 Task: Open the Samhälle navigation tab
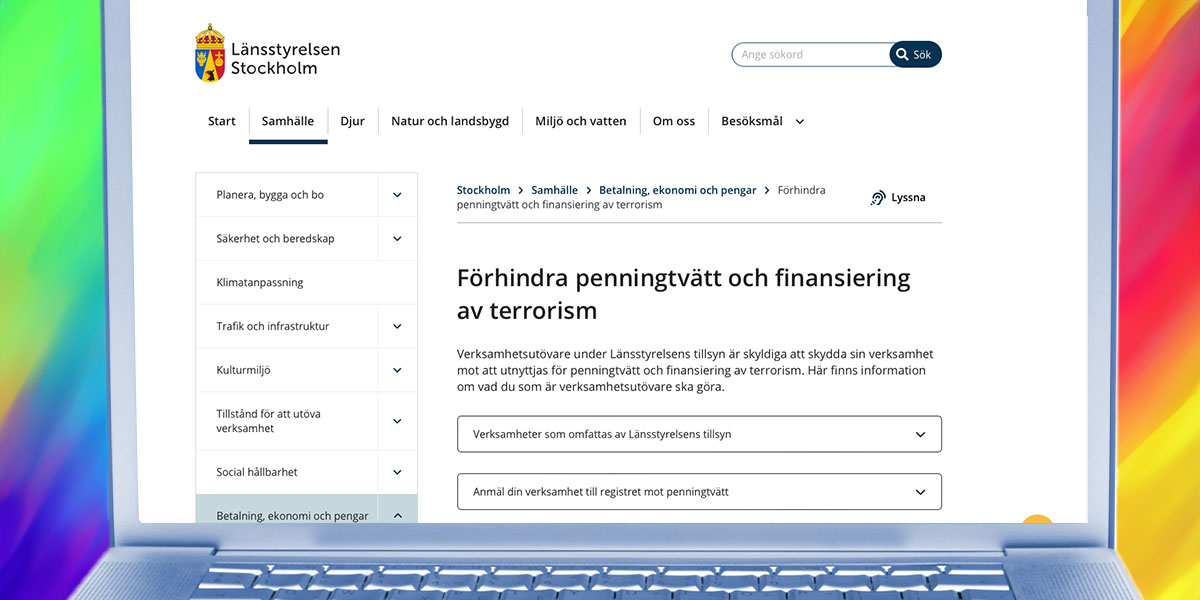coord(288,121)
